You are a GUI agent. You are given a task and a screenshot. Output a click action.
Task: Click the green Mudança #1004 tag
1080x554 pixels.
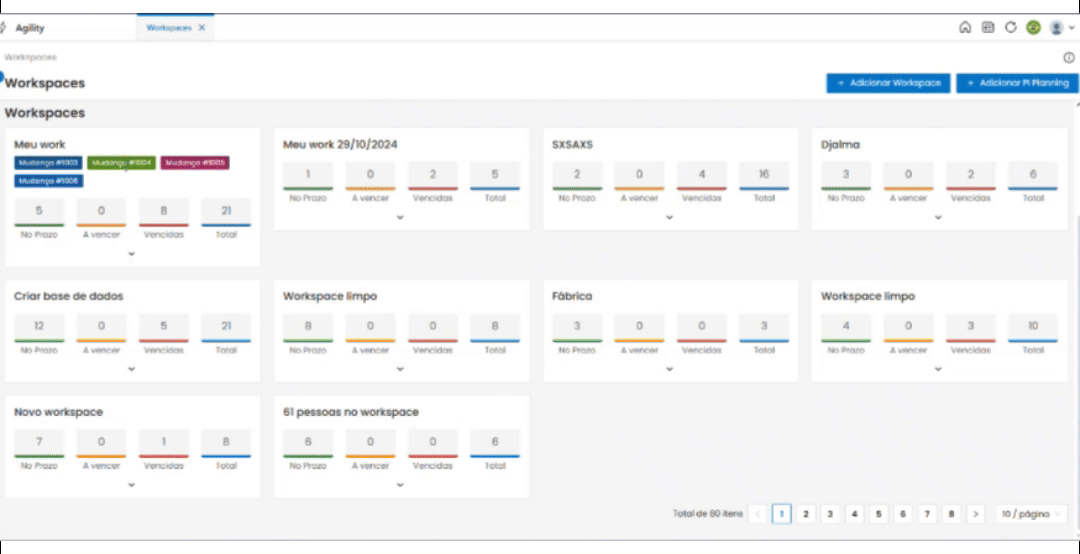tap(122, 163)
